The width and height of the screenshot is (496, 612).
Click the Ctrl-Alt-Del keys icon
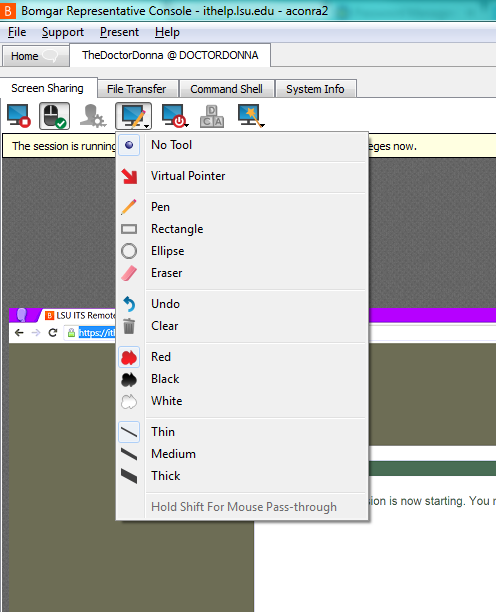[x=212, y=116]
